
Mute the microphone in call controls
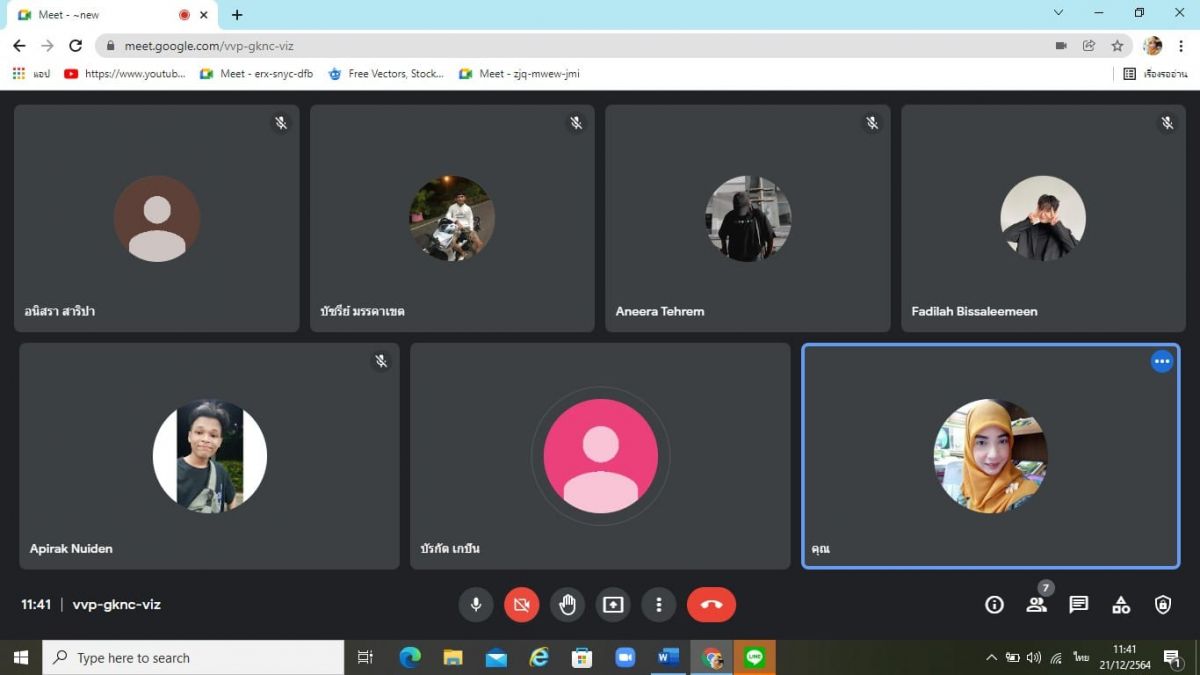click(x=476, y=605)
